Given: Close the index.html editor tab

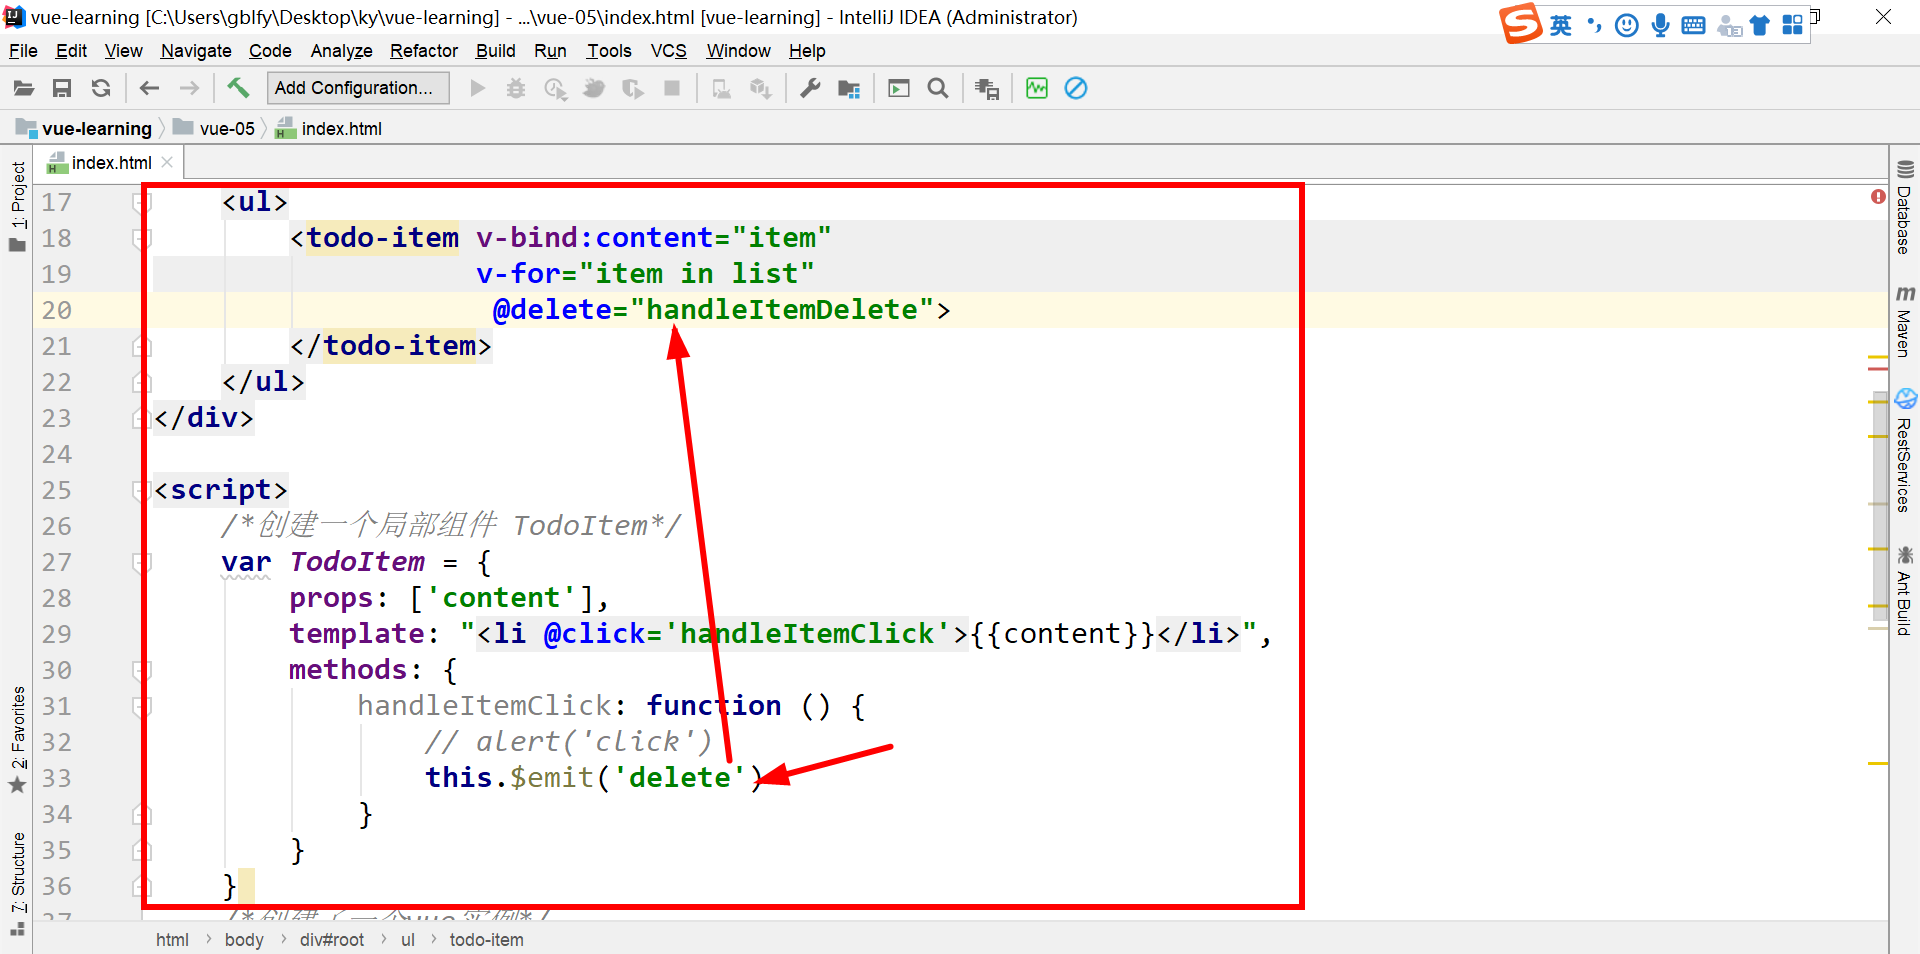Looking at the screenshot, I should pyautogui.click(x=167, y=162).
